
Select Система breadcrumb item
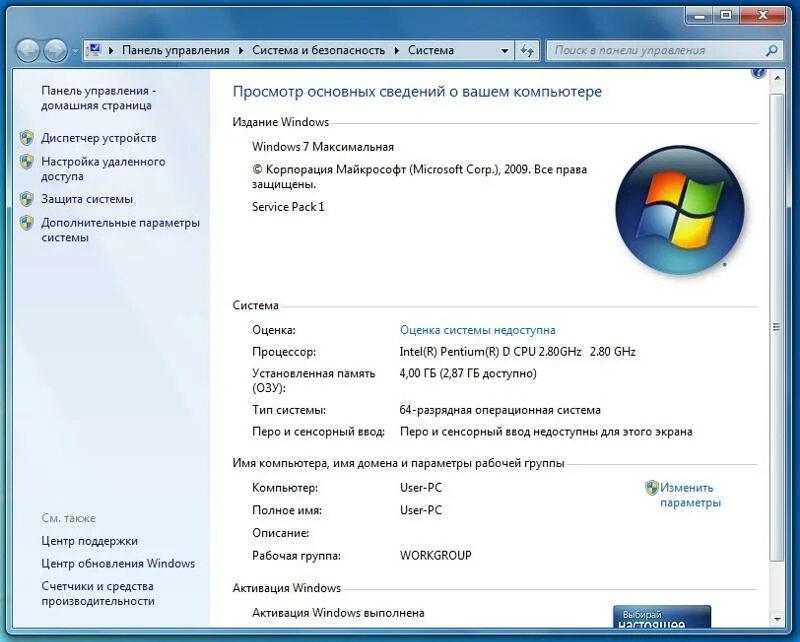click(431, 50)
